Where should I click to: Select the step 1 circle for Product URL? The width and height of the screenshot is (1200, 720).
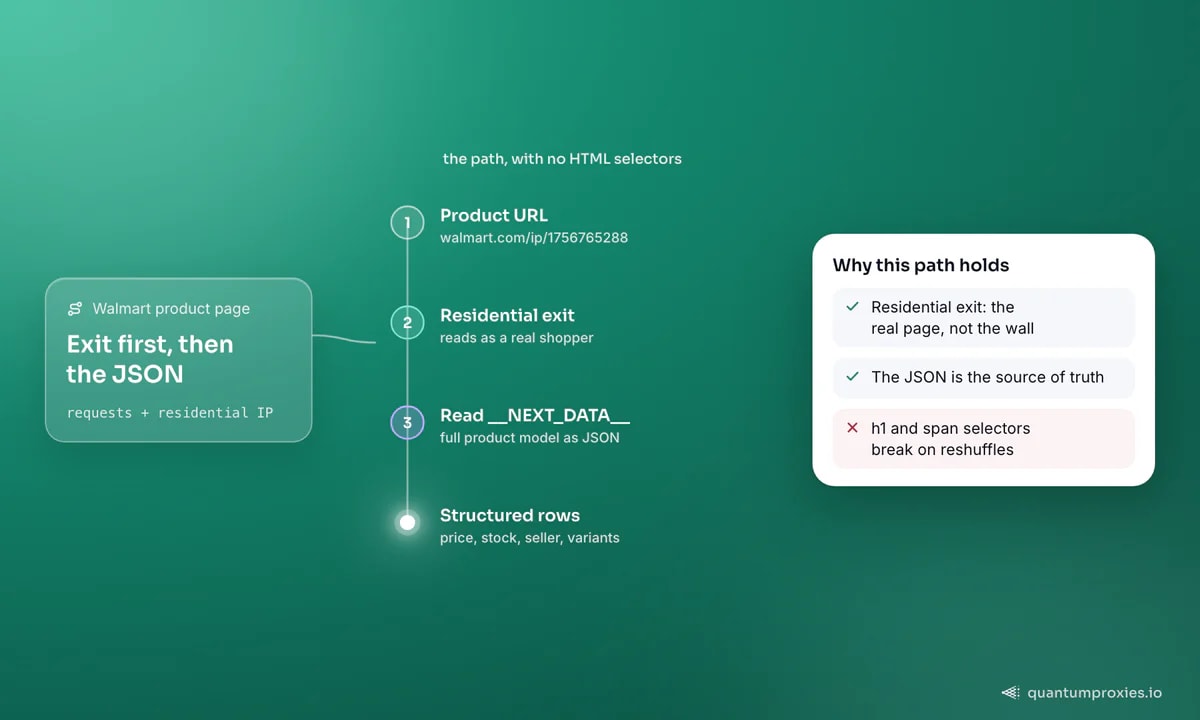click(x=407, y=222)
